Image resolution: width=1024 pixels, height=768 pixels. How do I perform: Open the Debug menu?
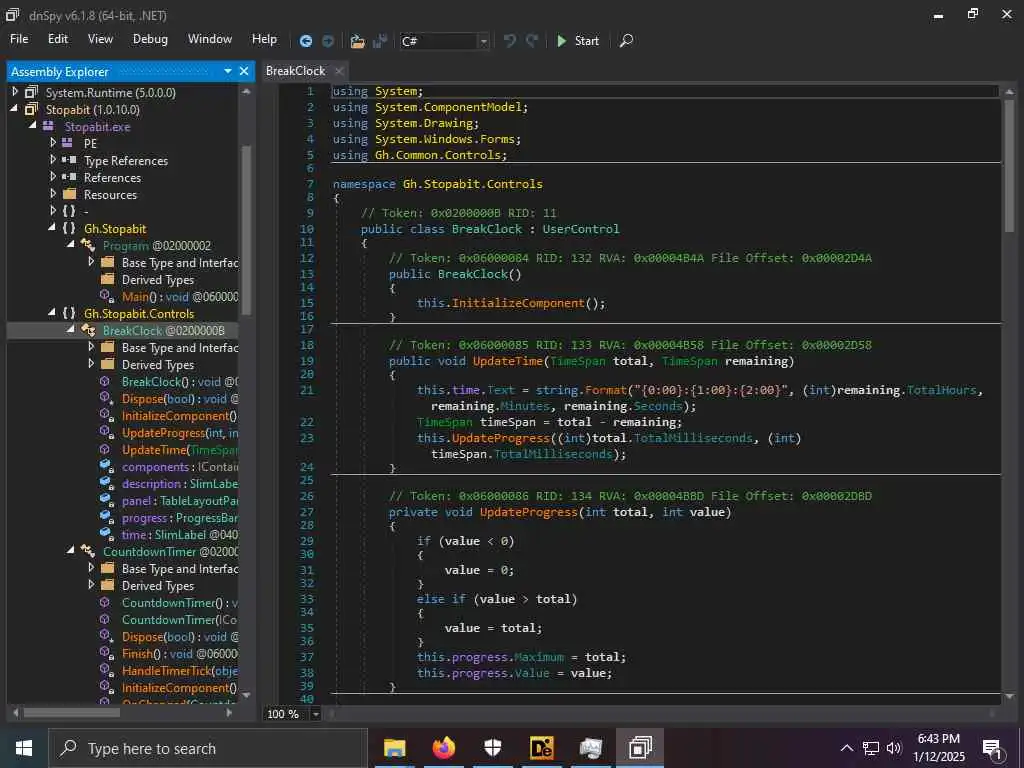[150, 39]
